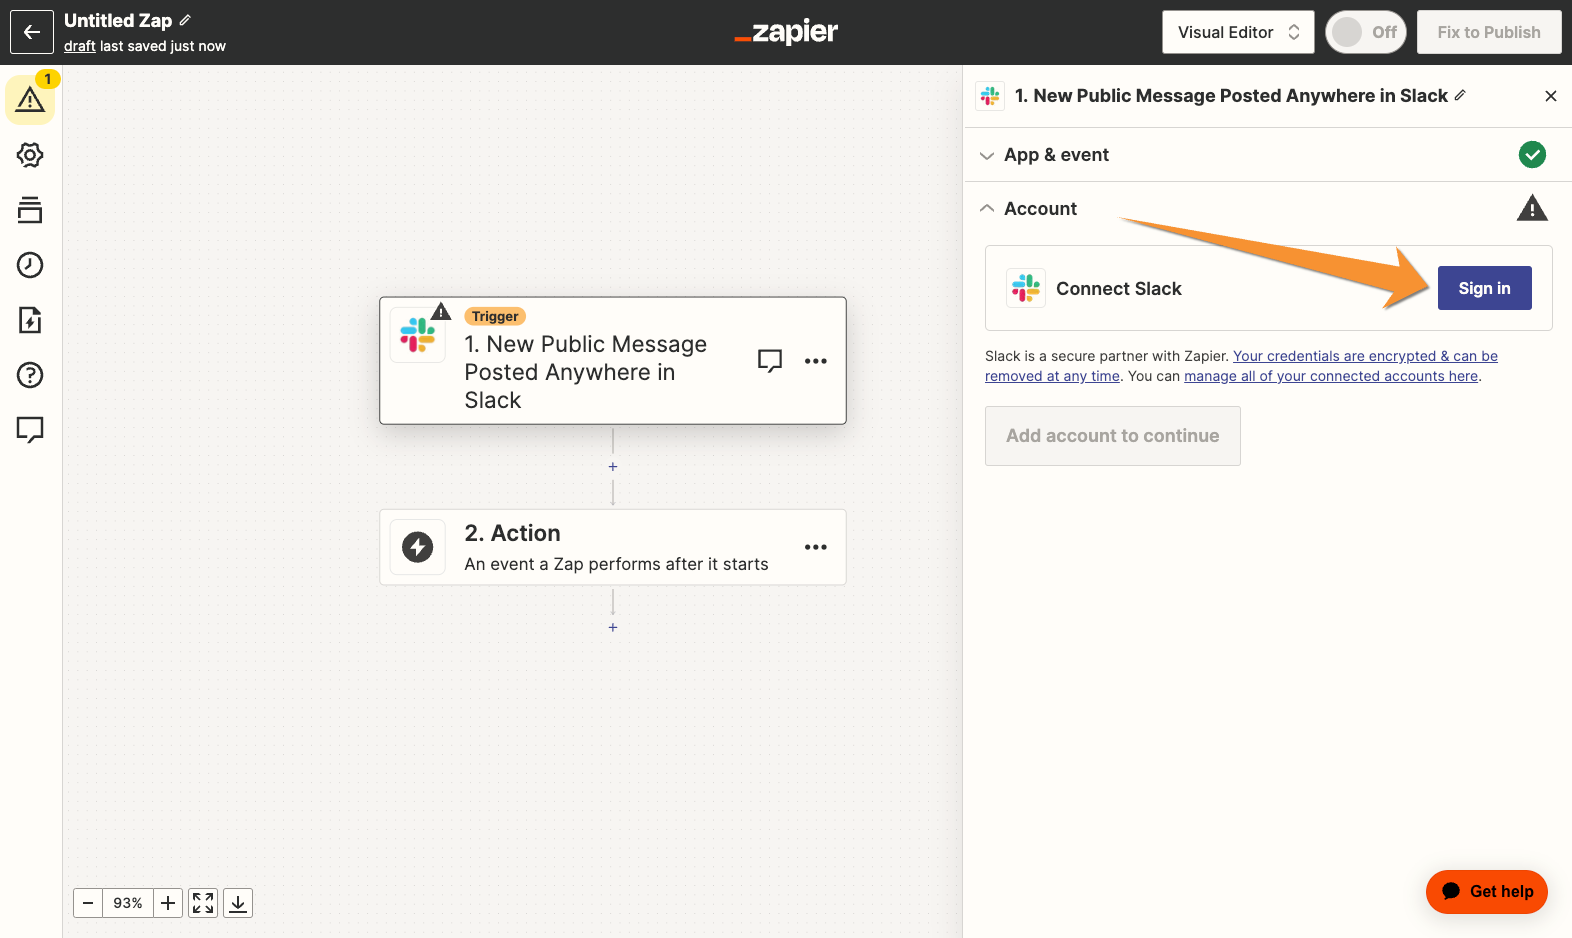Export the Zap canvas image
This screenshot has height=938, width=1572.
[x=238, y=903]
